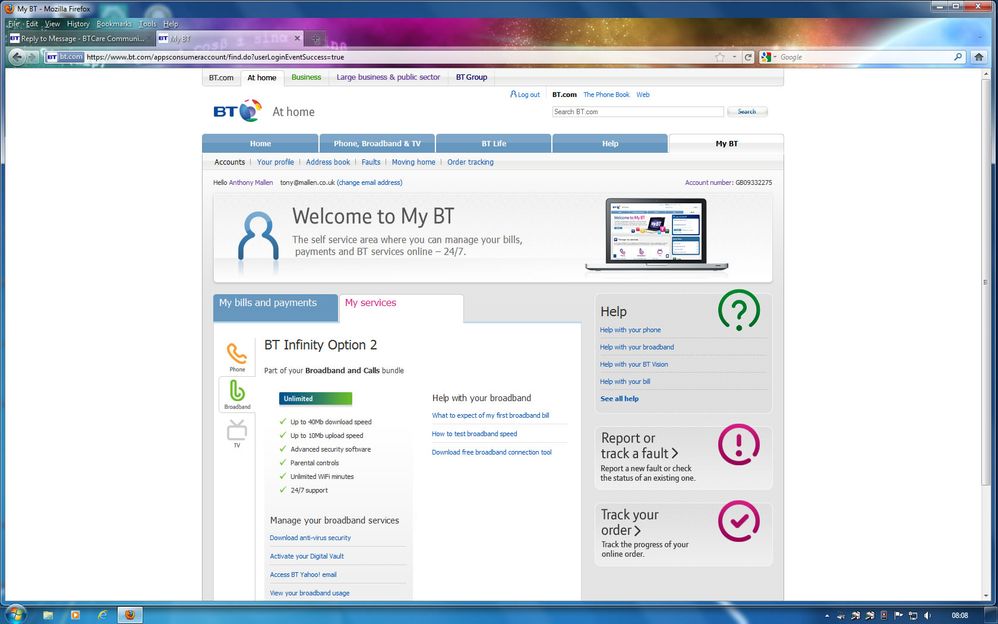Screen dimensions: 998x624
Task: Click See all help link
Action: coord(619,399)
